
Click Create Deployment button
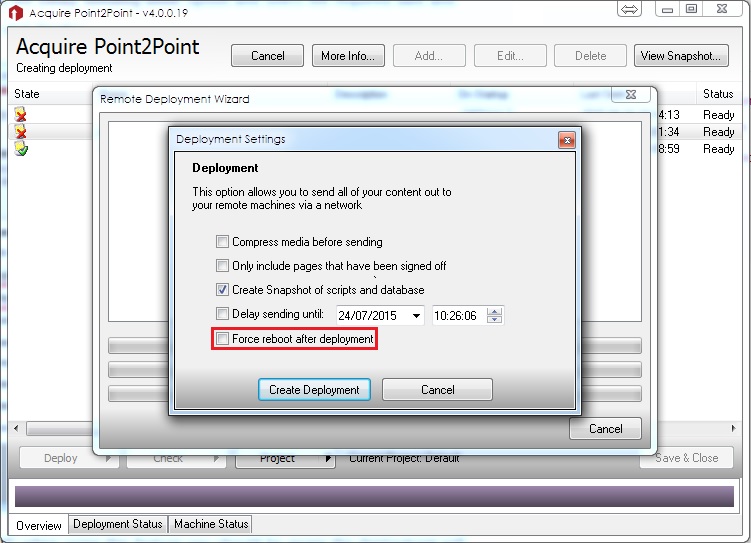314,390
